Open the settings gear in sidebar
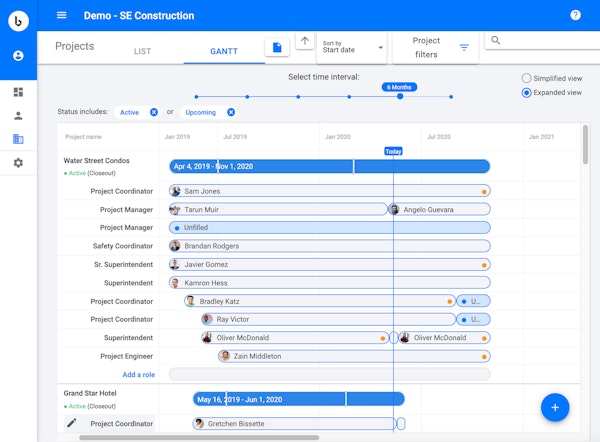The image size is (600, 442). pos(18,162)
